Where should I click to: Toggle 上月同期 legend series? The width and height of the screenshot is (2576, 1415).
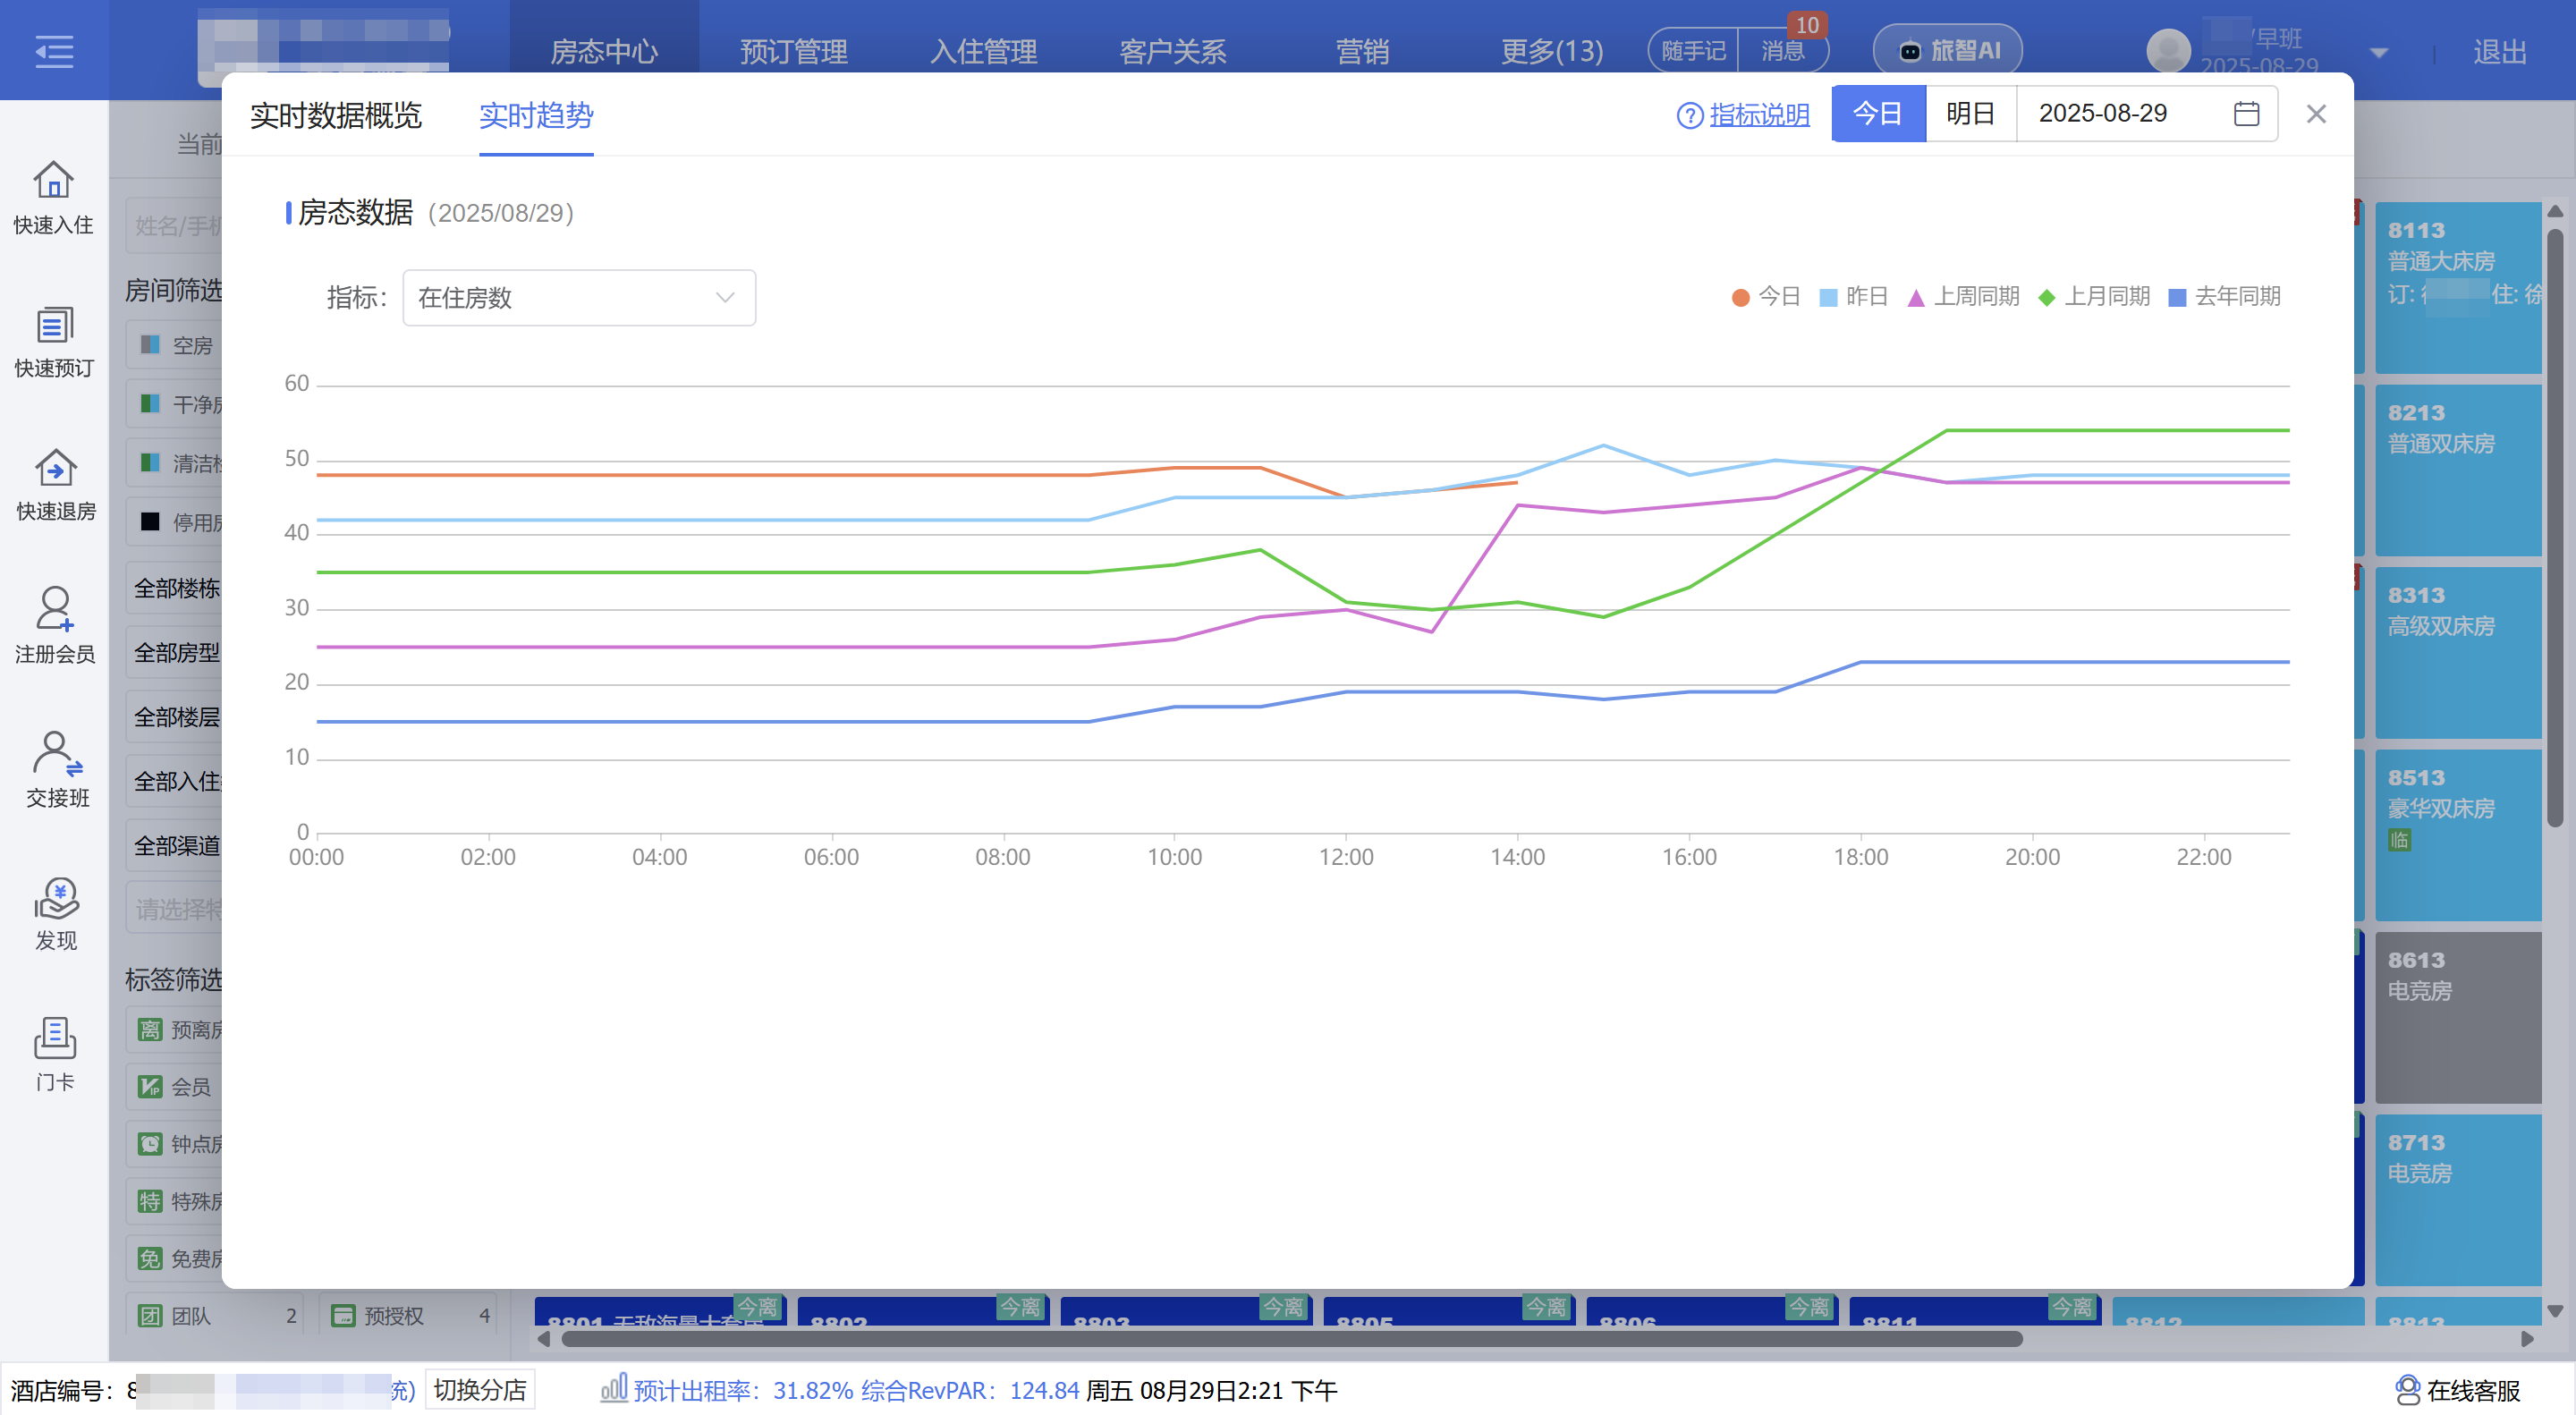[2093, 297]
